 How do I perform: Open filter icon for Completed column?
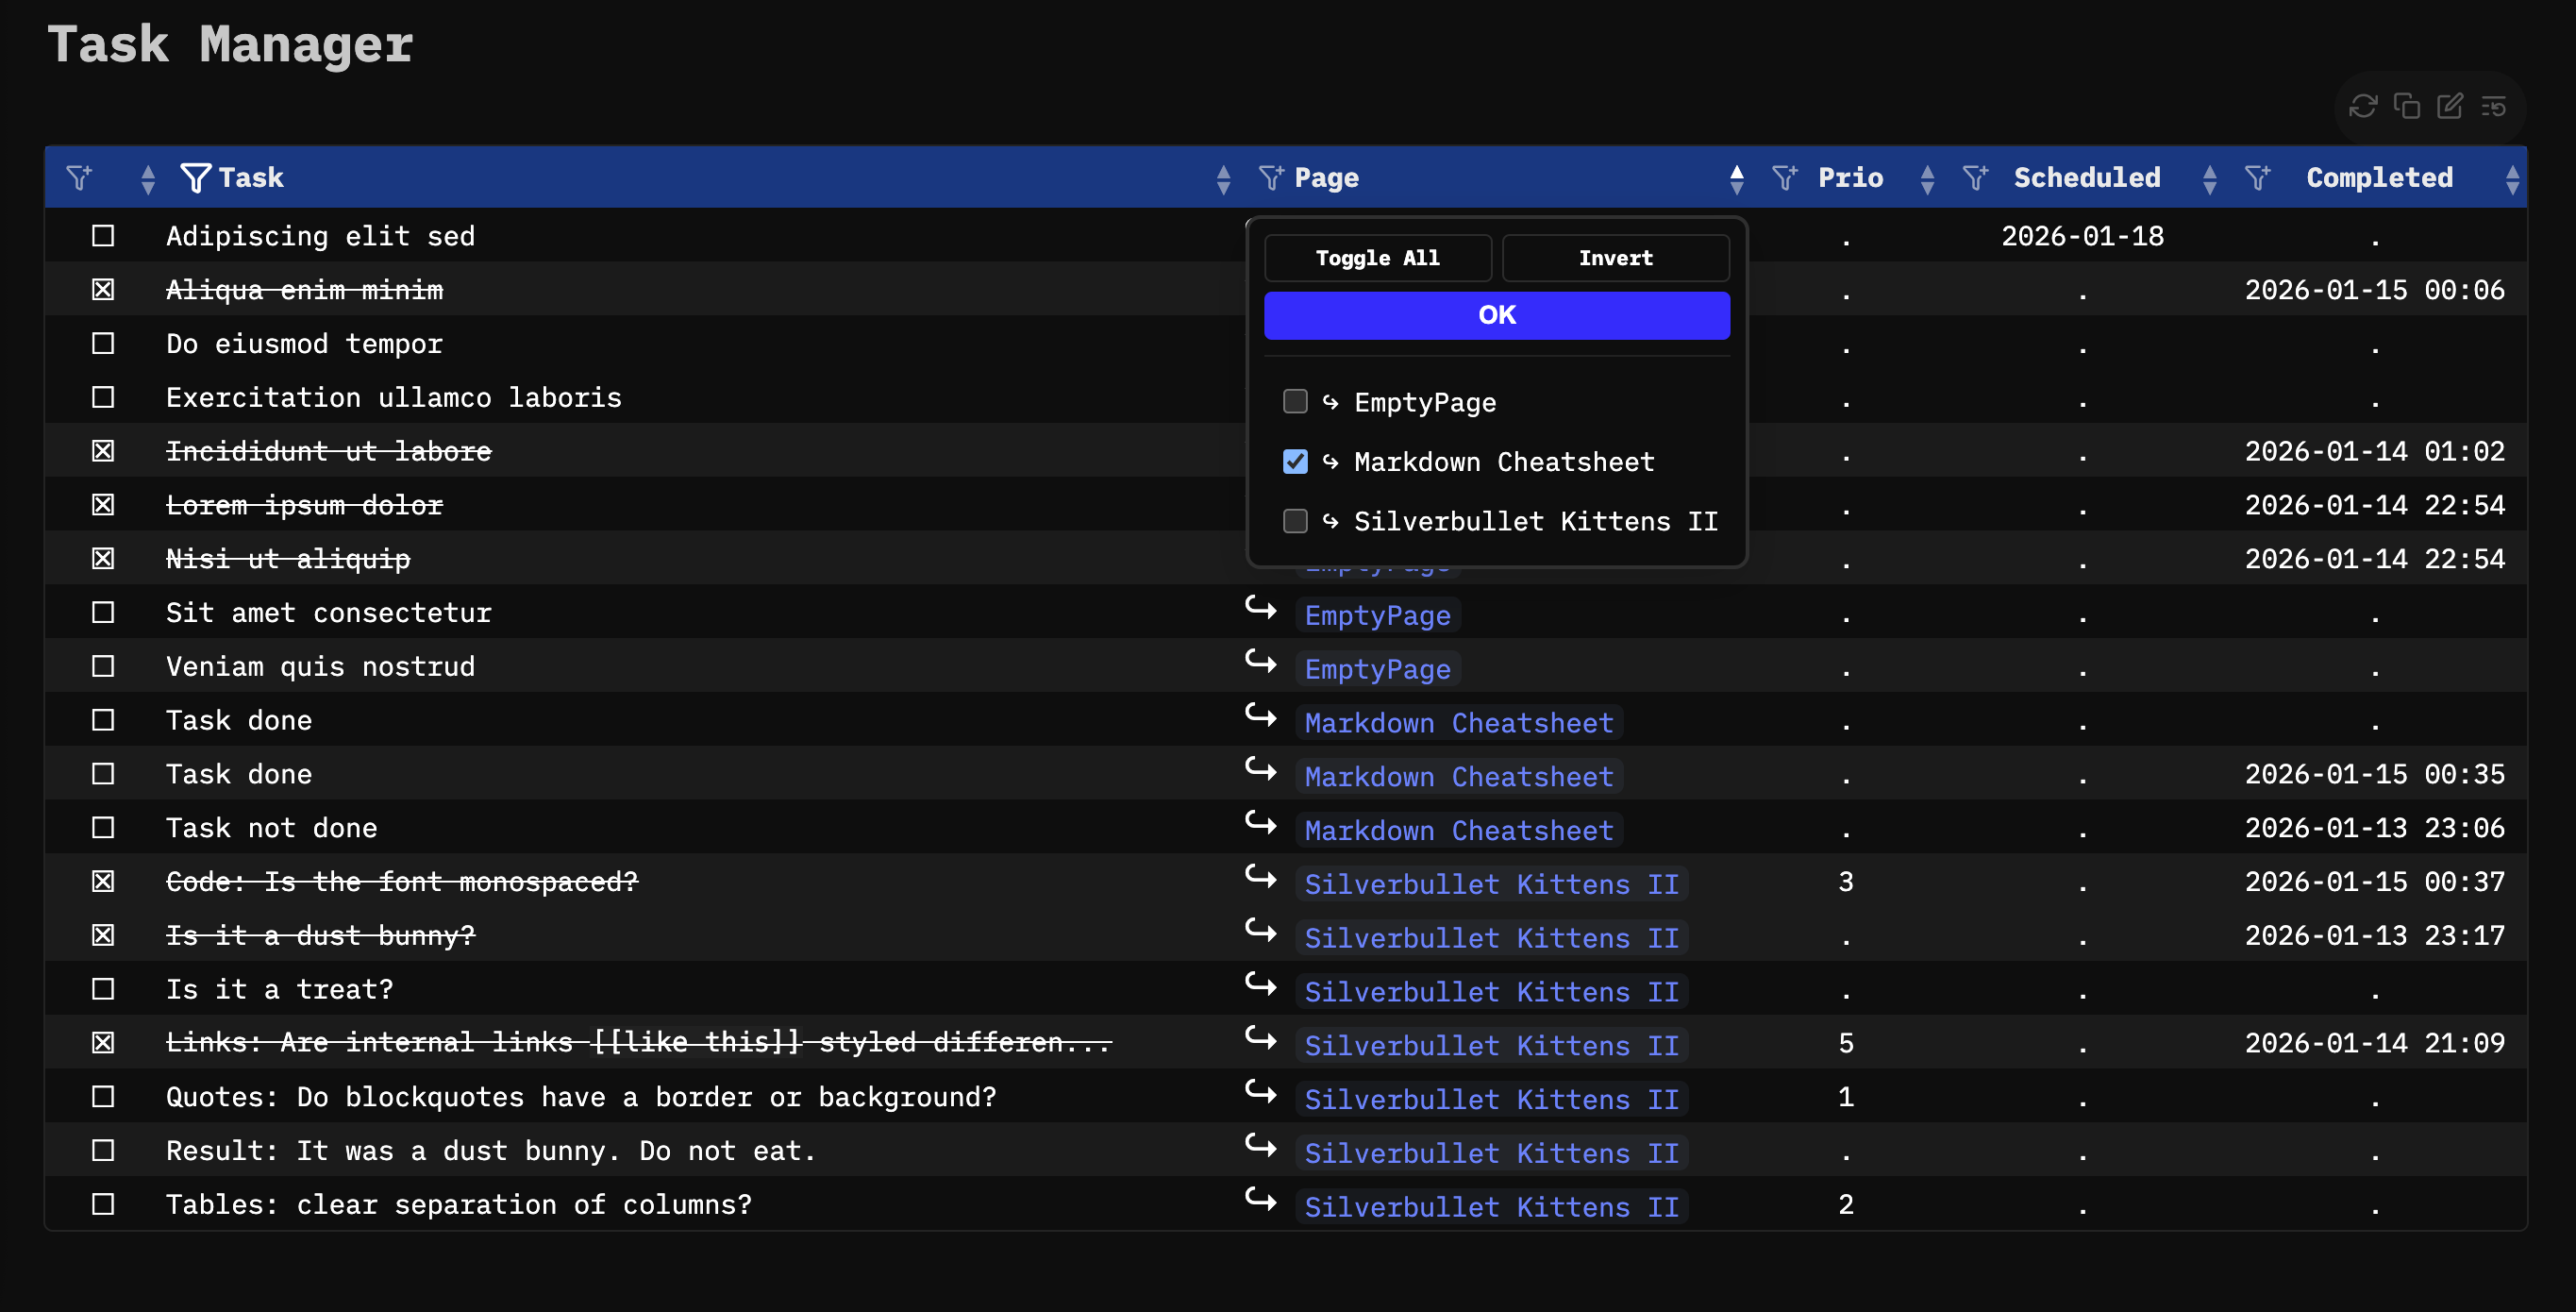[x=2257, y=178]
